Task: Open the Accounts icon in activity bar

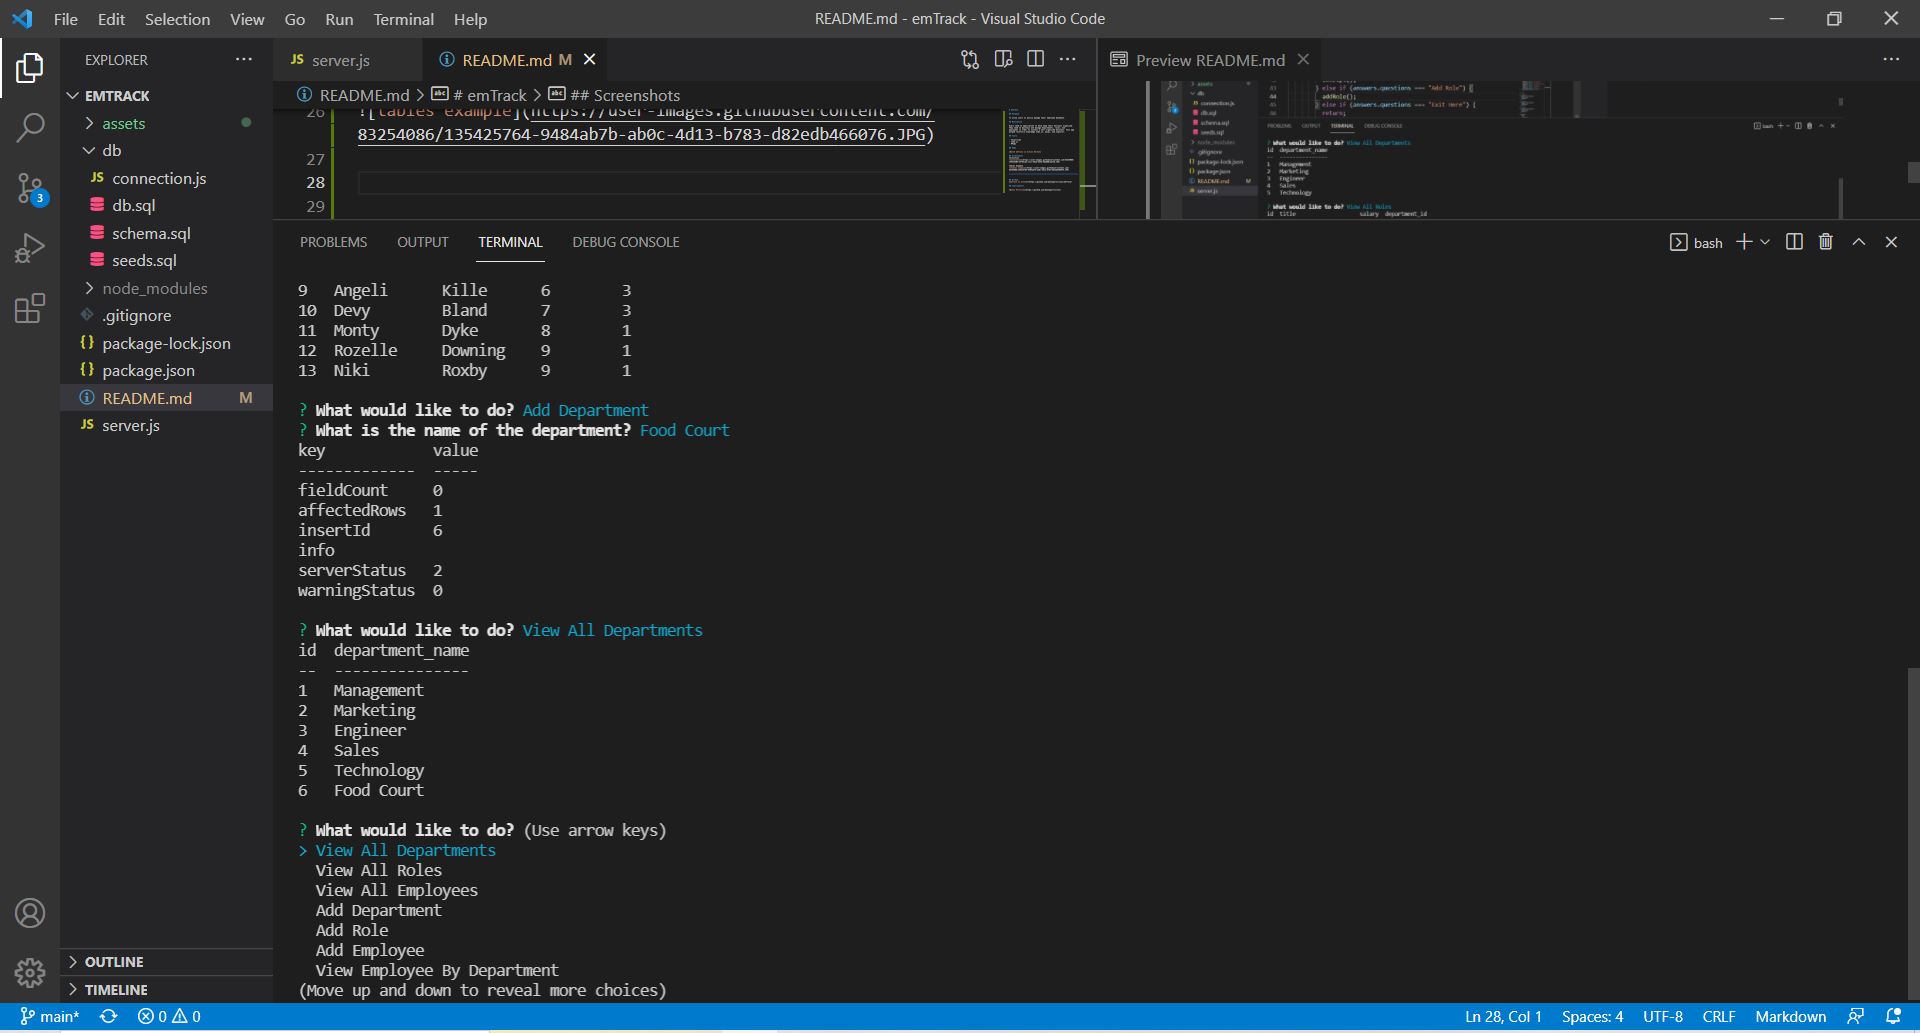Action: 29,912
